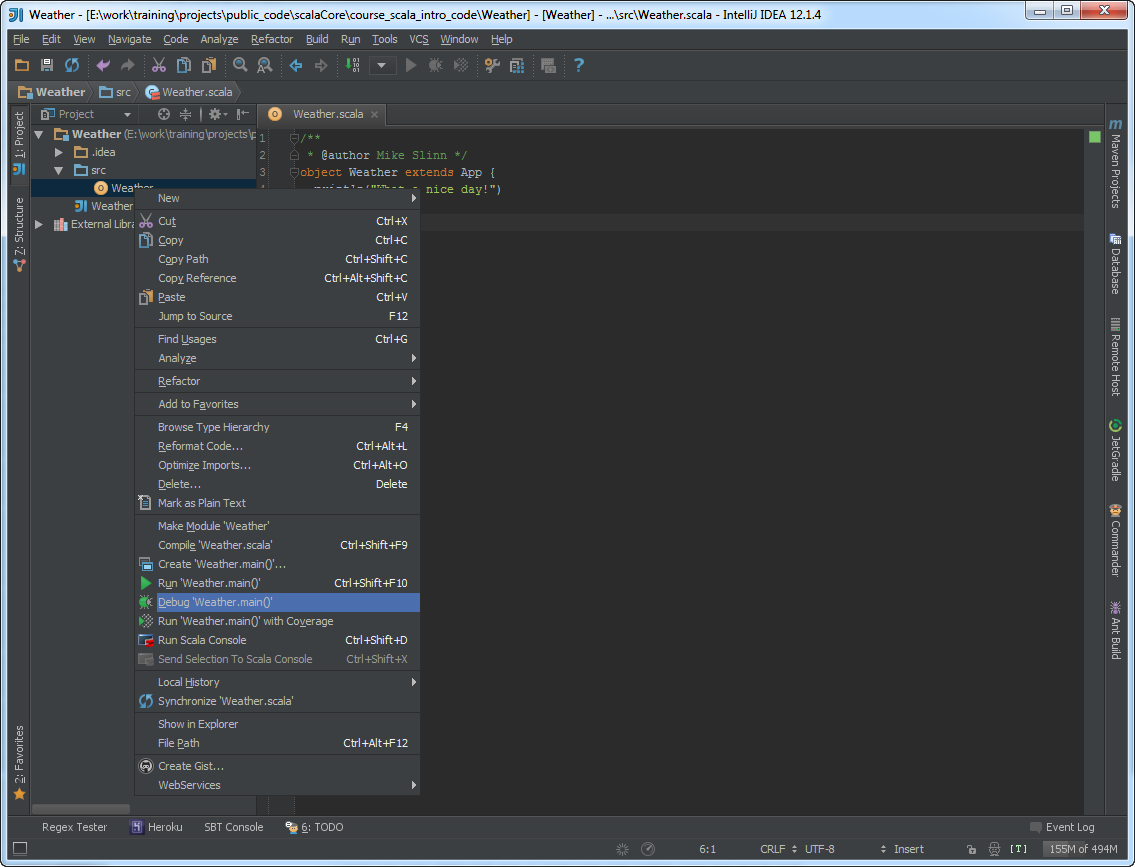Collapse the src folder
1135x867 pixels.
(x=59, y=170)
